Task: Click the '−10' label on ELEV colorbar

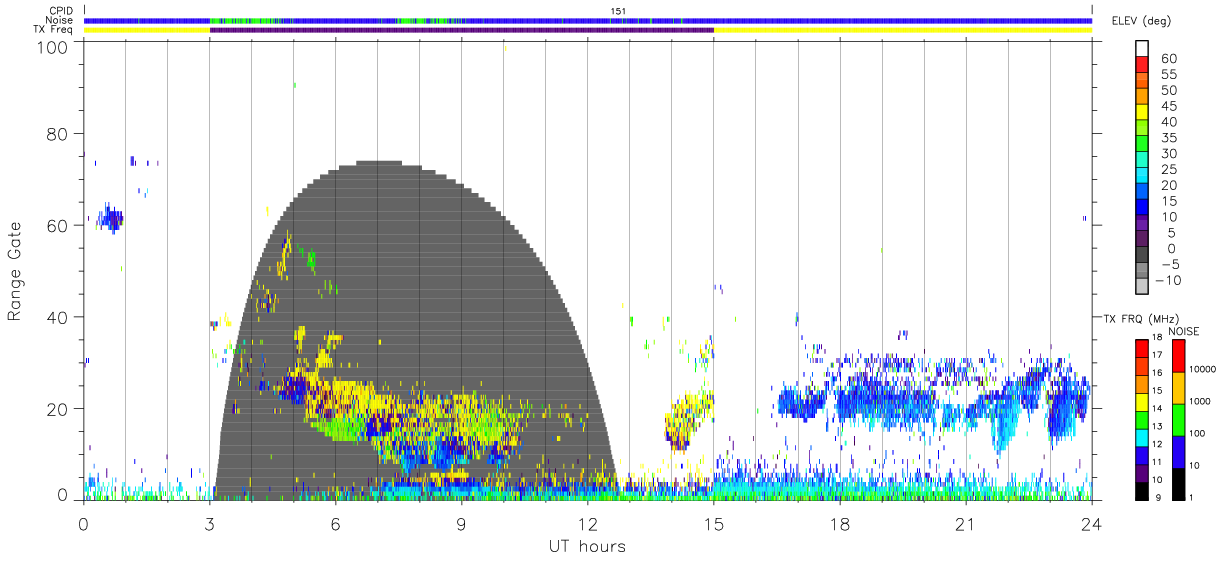Action: tap(1170, 280)
